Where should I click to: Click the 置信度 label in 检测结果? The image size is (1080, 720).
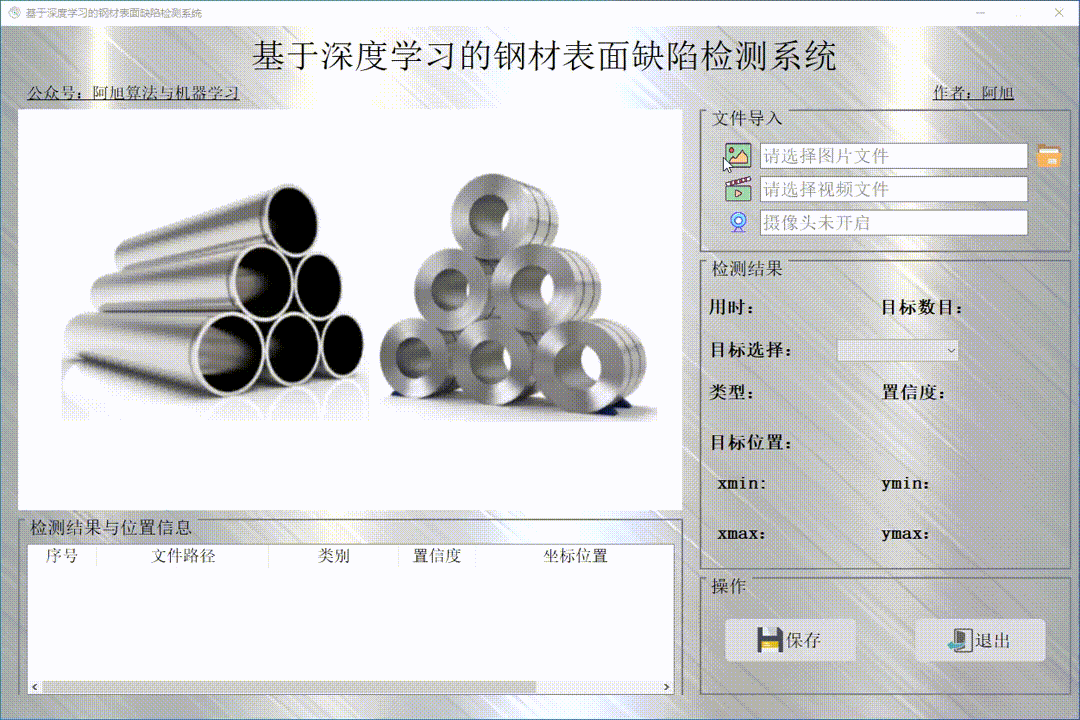pyautogui.click(x=913, y=392)
